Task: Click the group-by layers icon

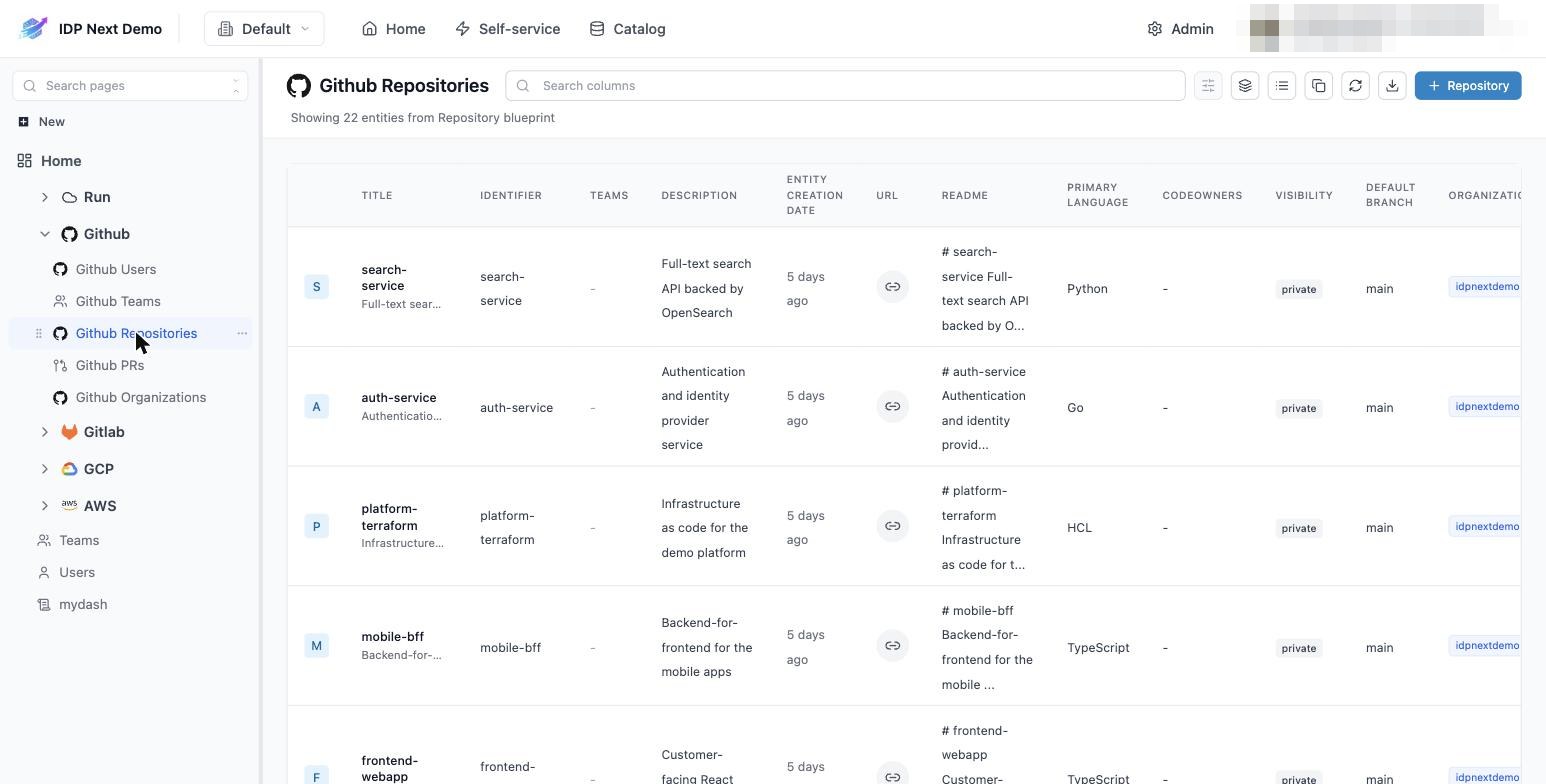Action: coord(1245,86)
